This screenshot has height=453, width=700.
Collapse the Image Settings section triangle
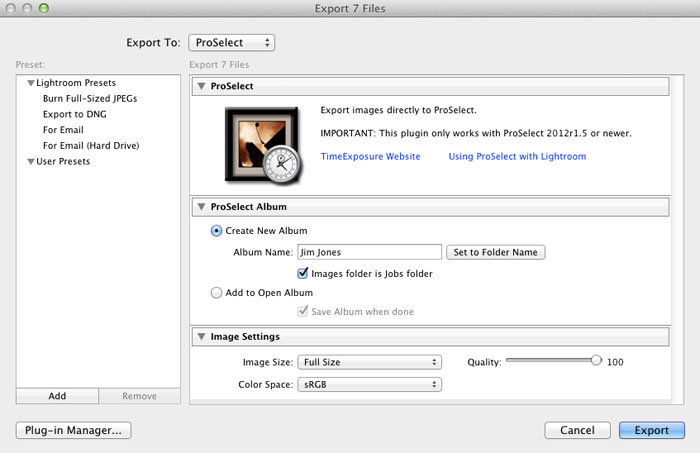[x=201, y=336]
